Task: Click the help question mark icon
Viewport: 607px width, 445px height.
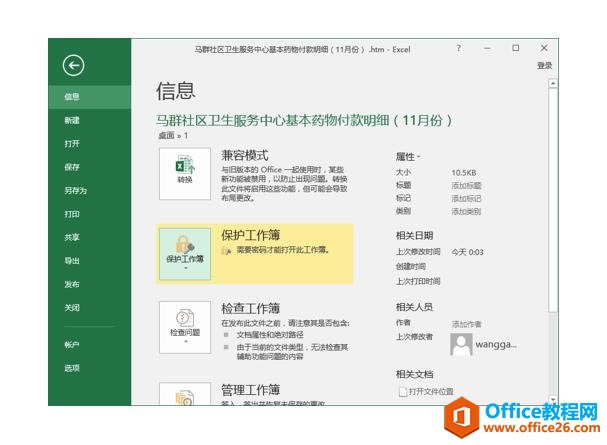Action: click(x=459, y=48)
